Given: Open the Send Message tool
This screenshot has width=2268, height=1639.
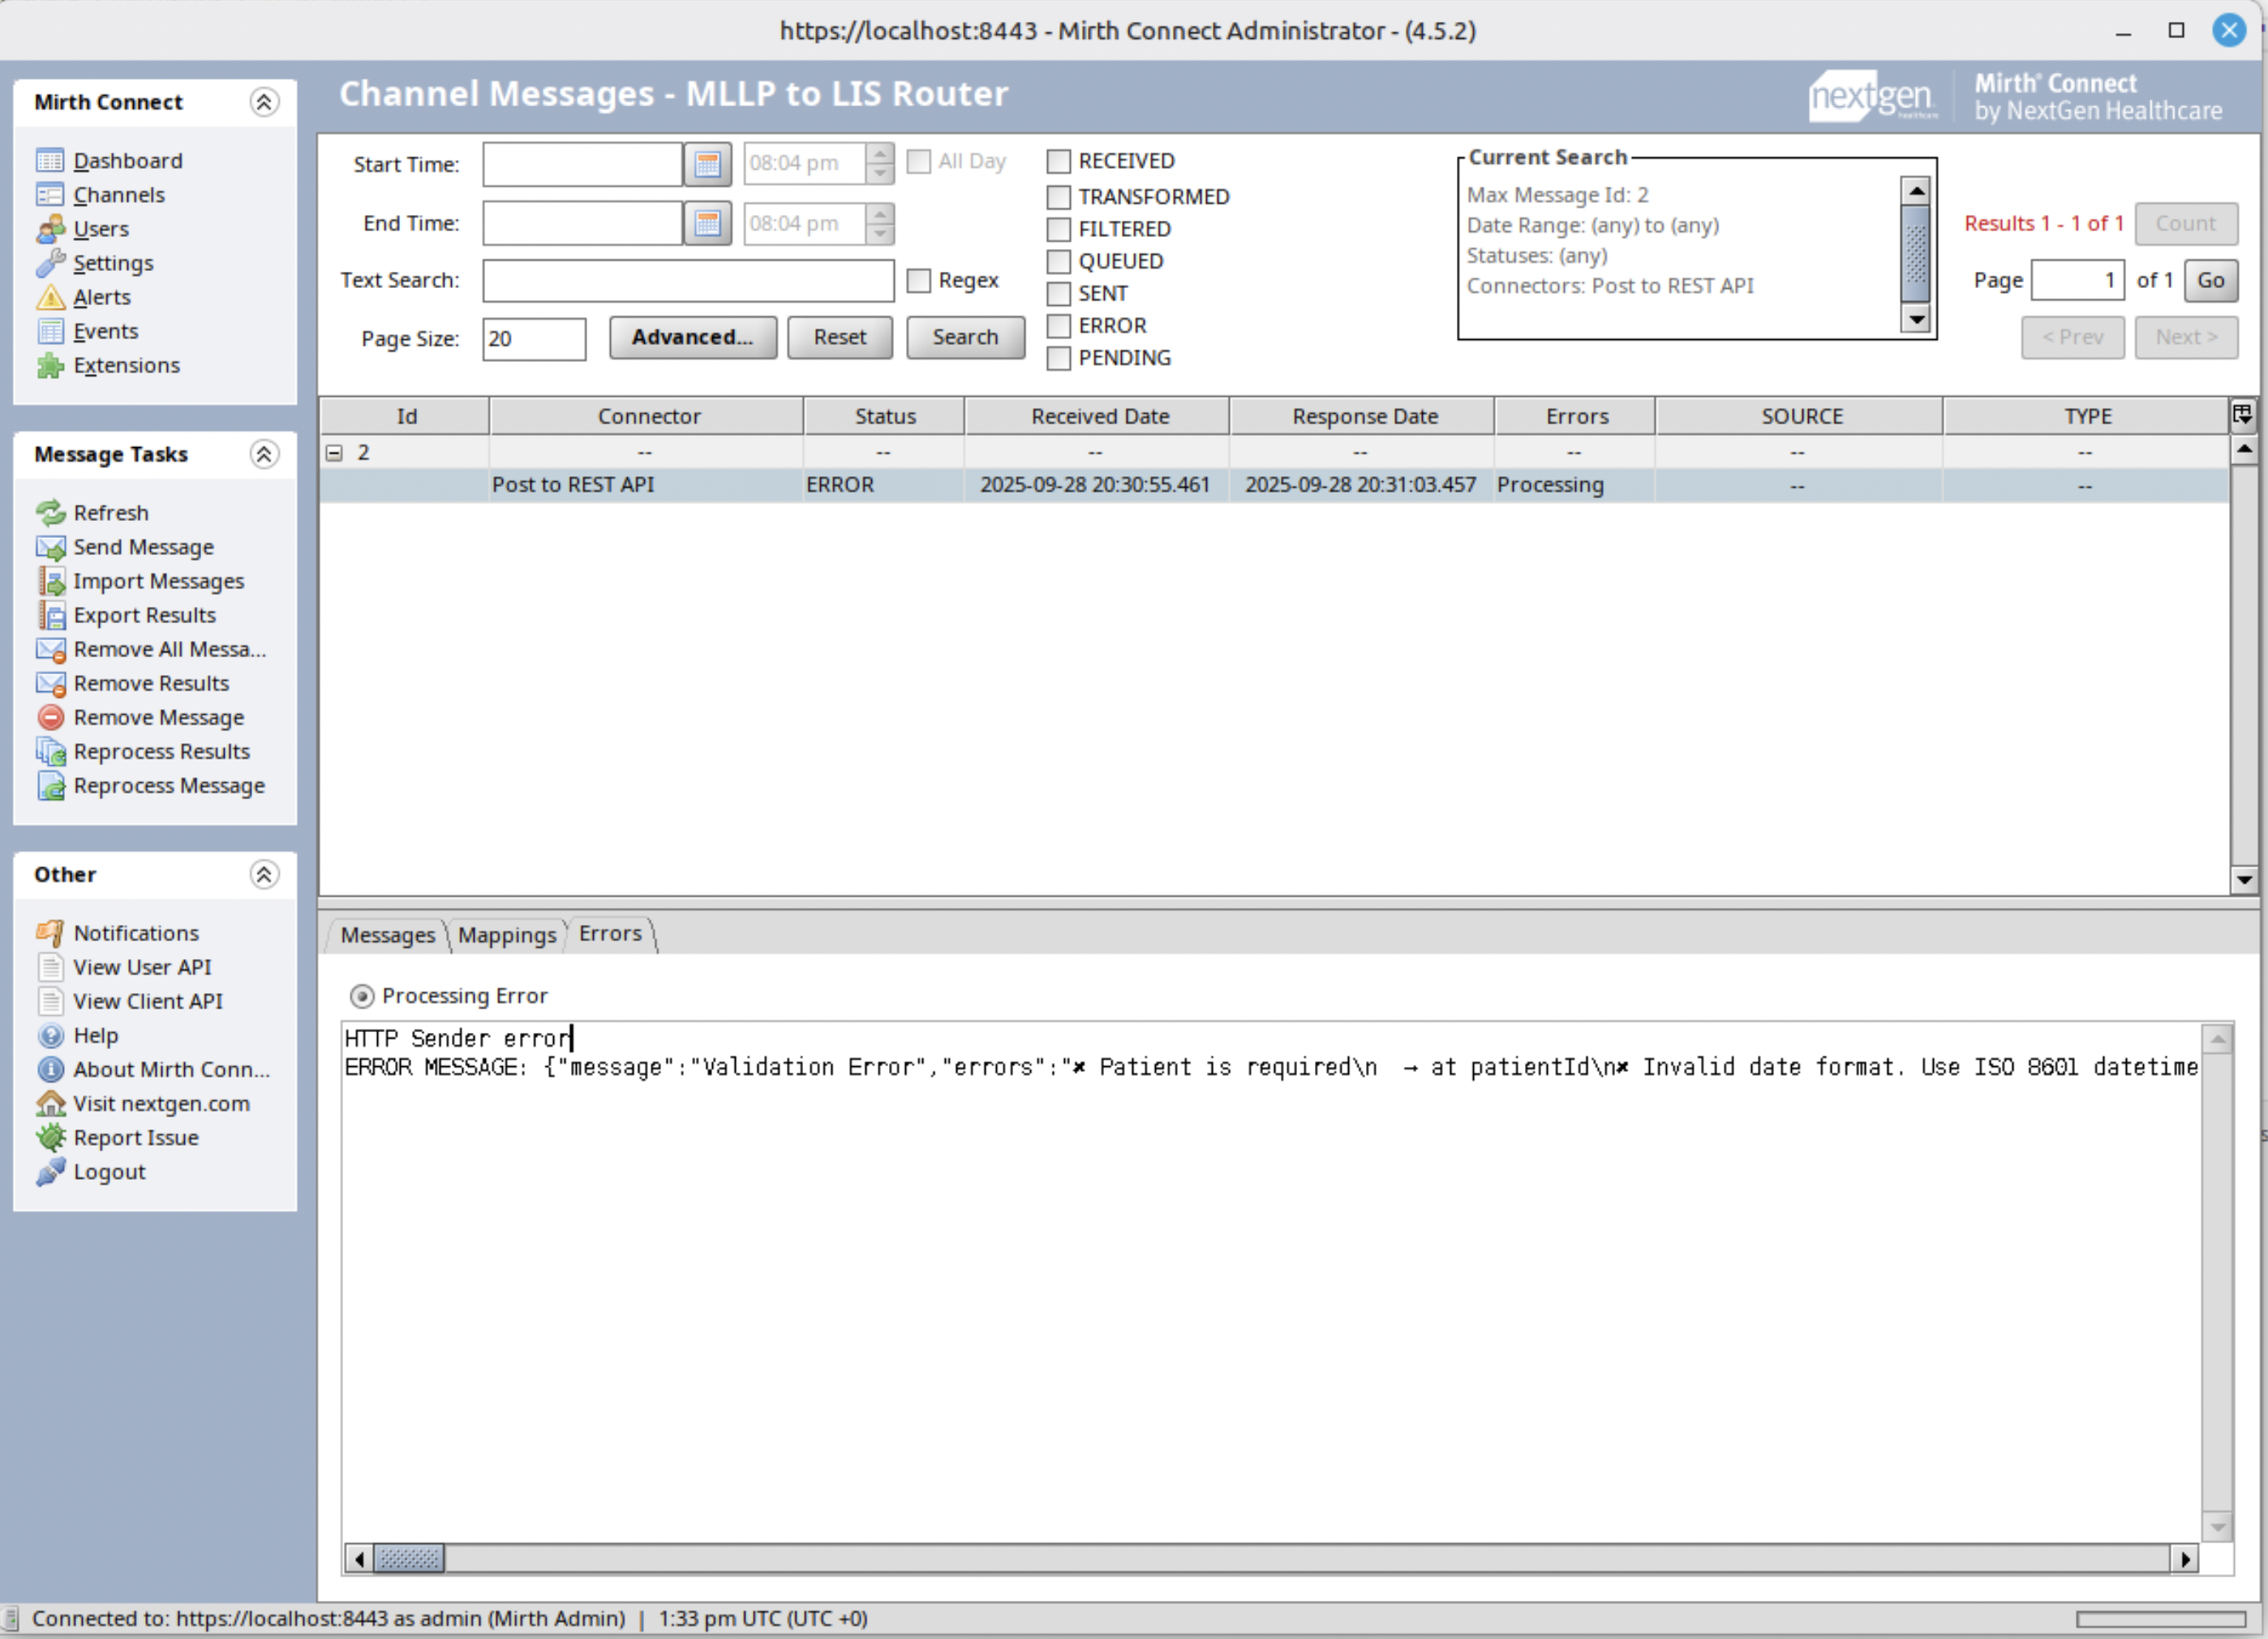Looking at the screenshot, I should [143, 547].
